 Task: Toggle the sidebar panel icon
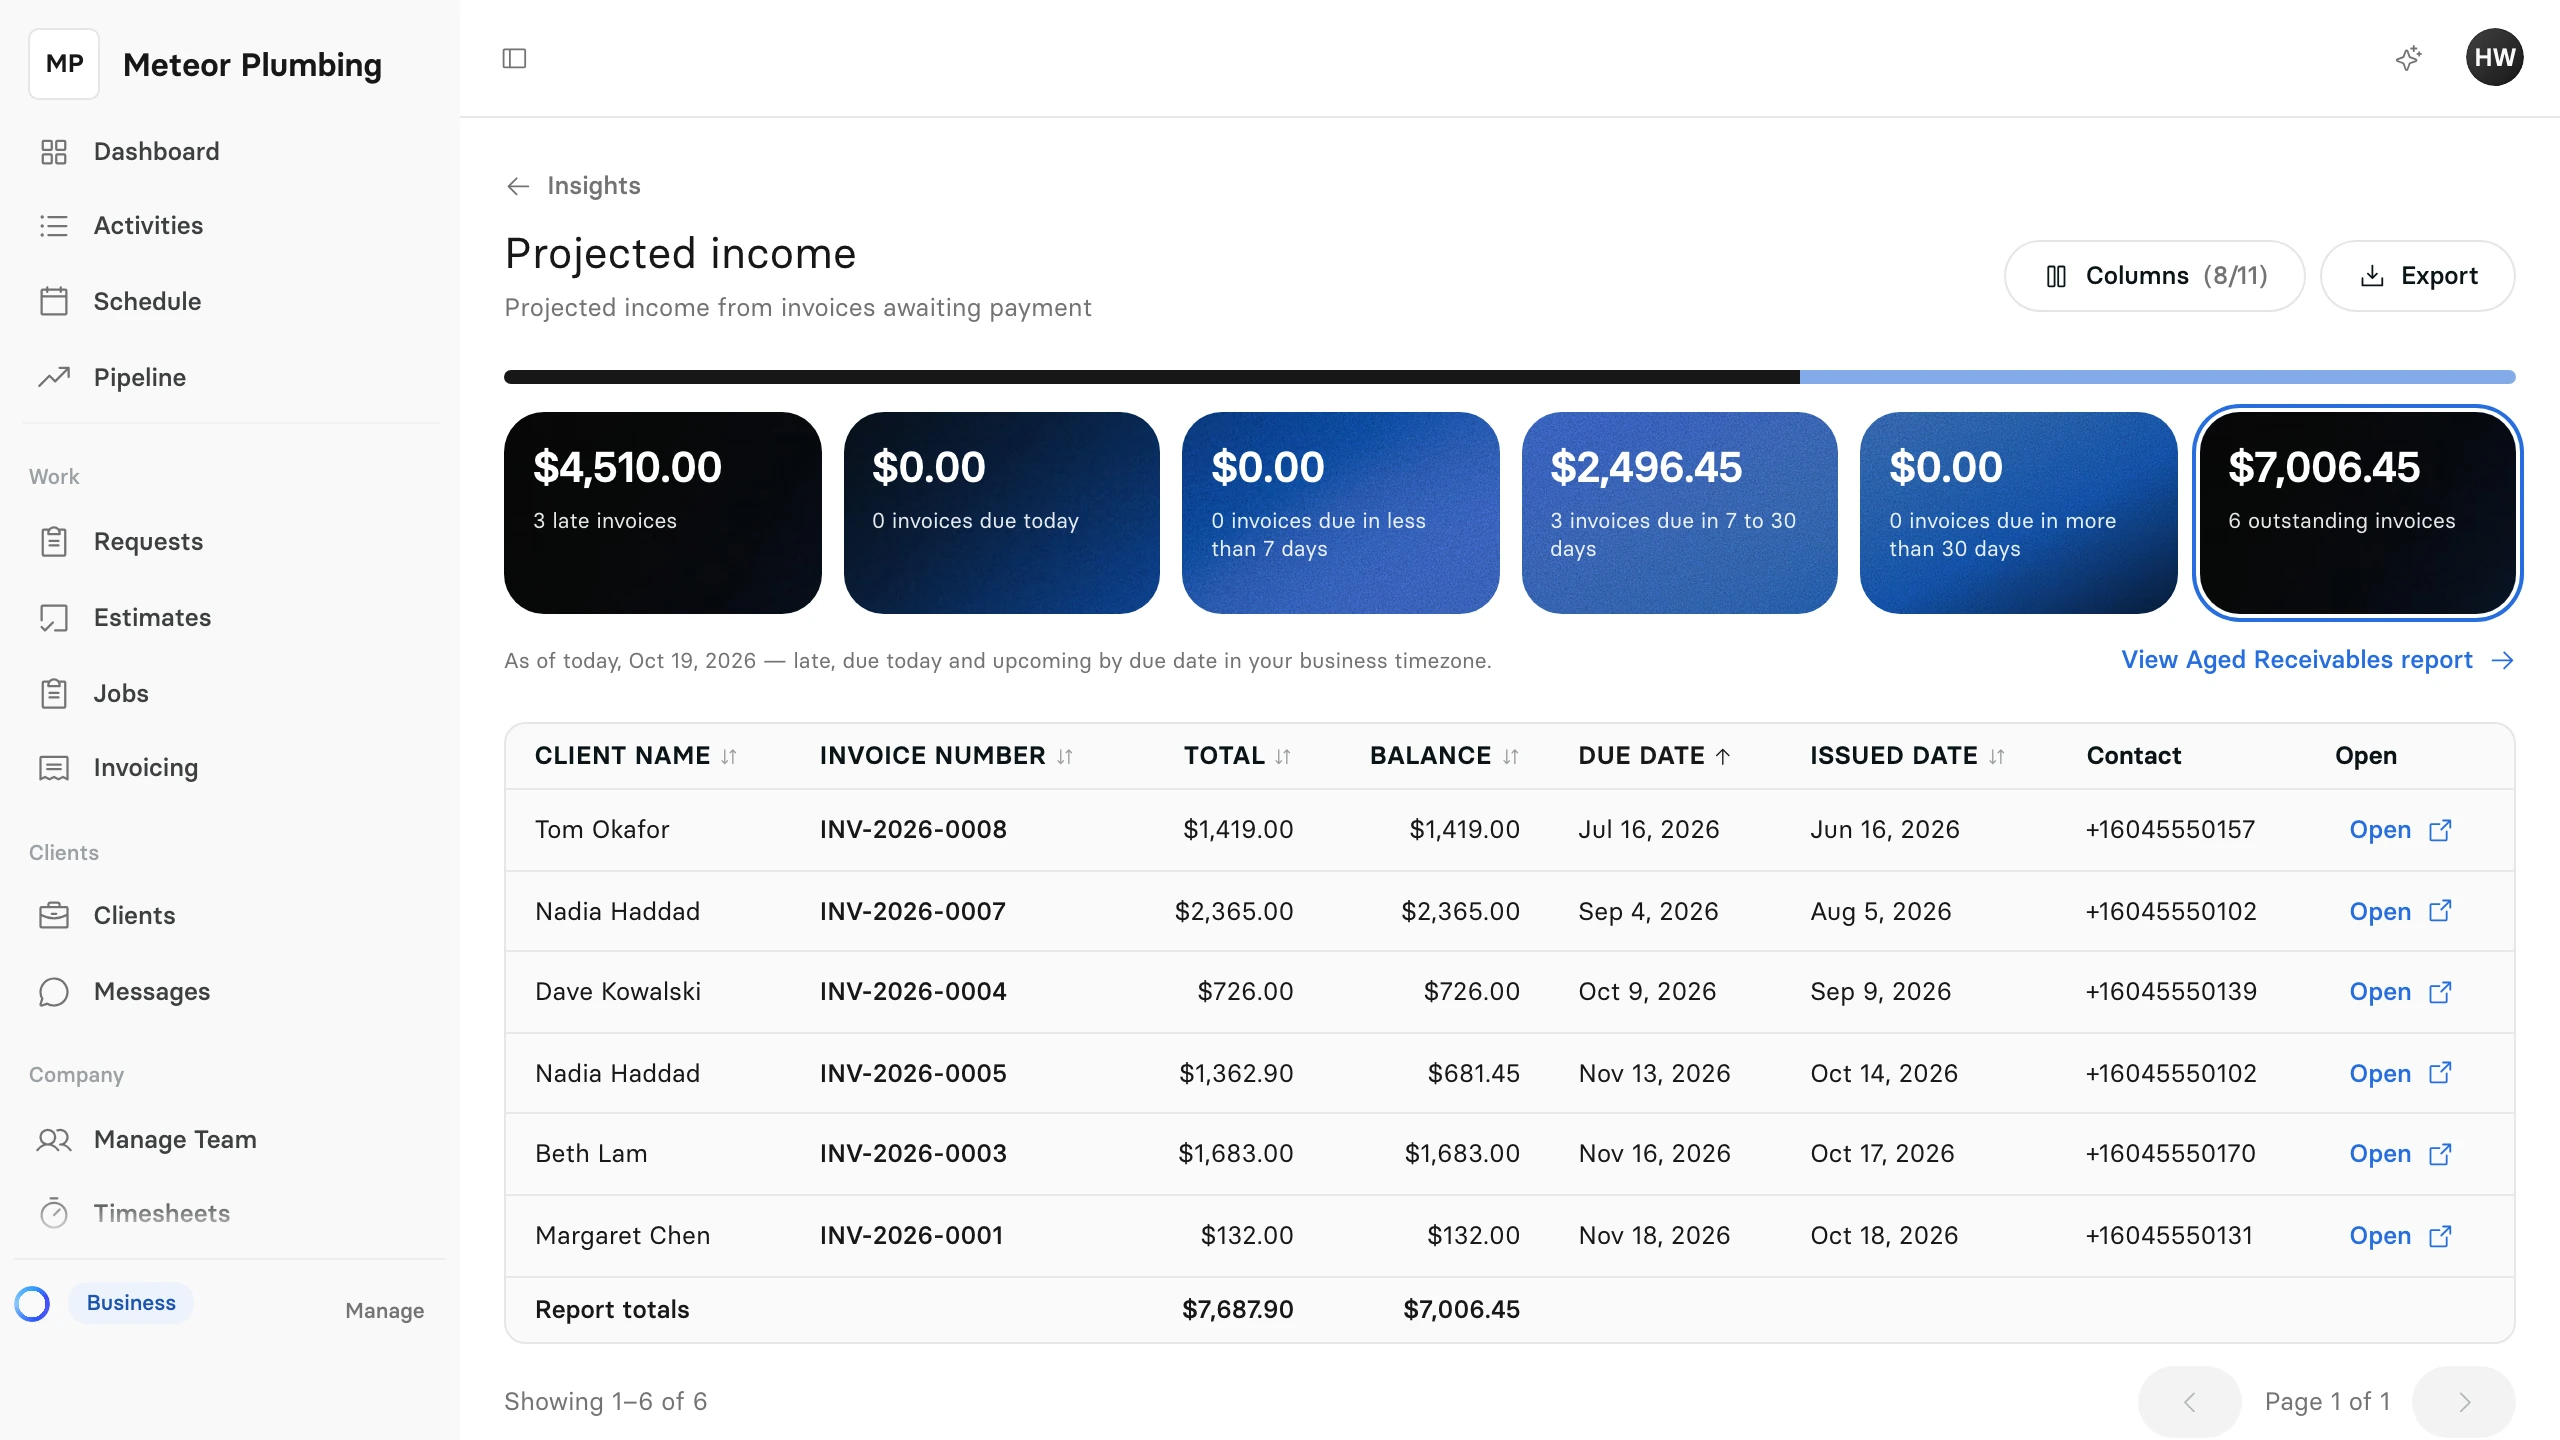tap(514, 58)
